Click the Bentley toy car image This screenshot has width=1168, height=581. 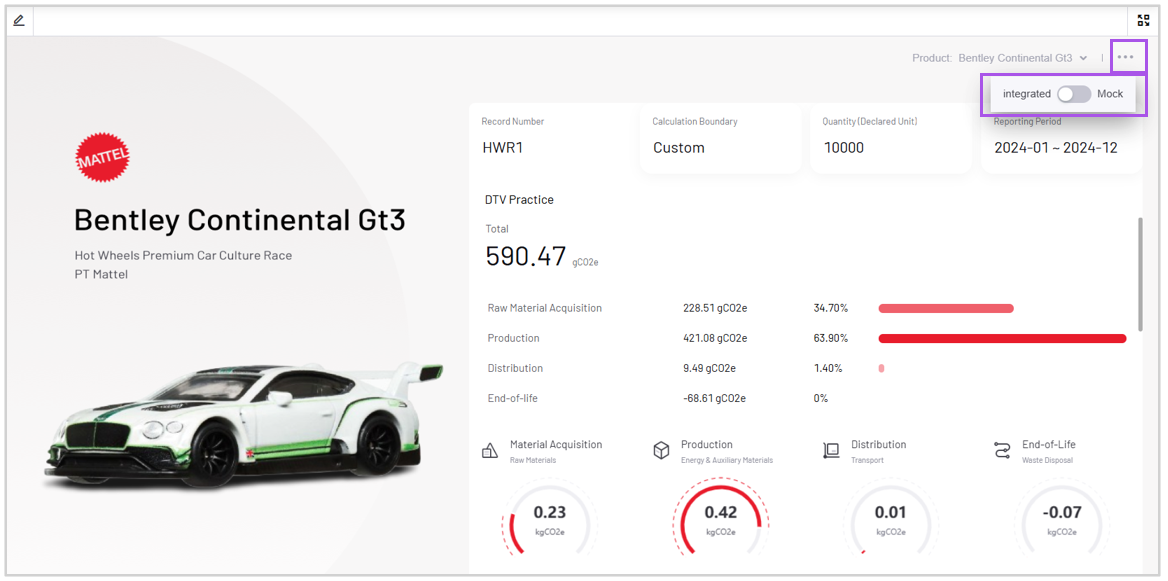(x=242, y=418)
